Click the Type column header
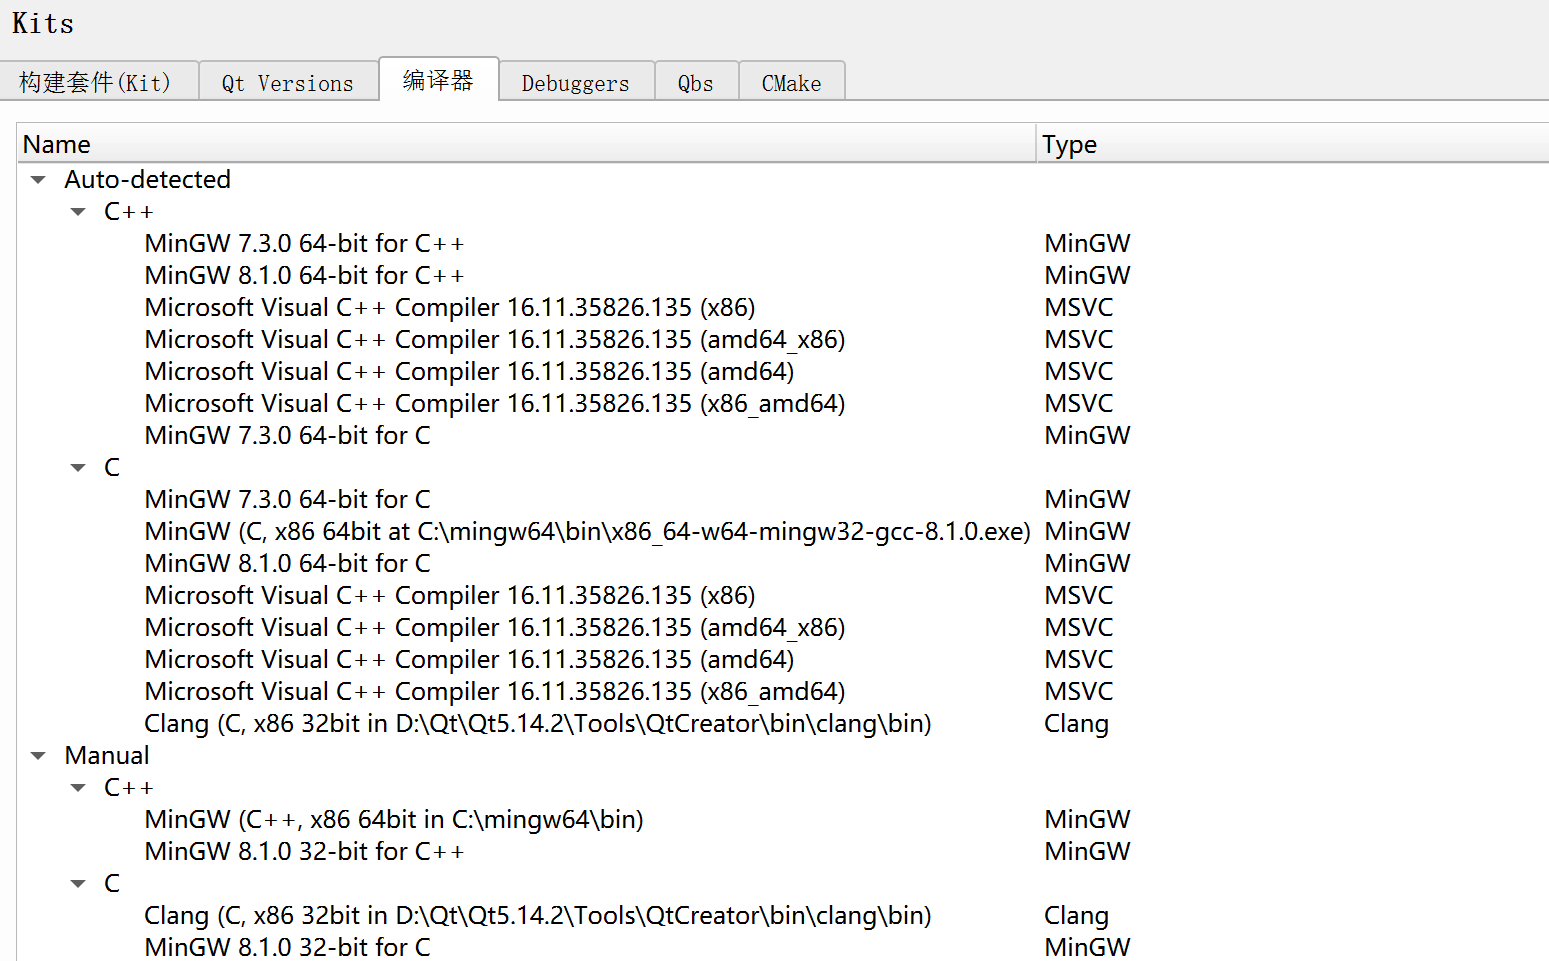 point(1293,144)
